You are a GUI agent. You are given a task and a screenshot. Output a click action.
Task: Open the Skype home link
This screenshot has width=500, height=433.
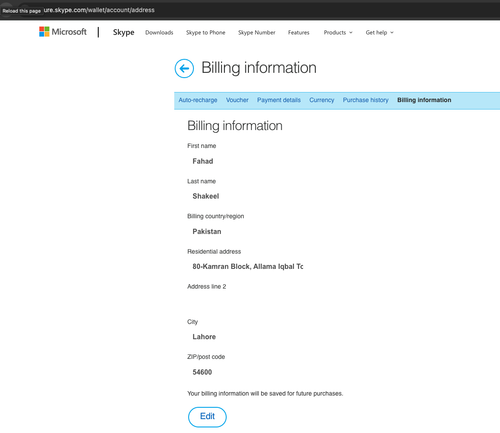click(123, 32)
